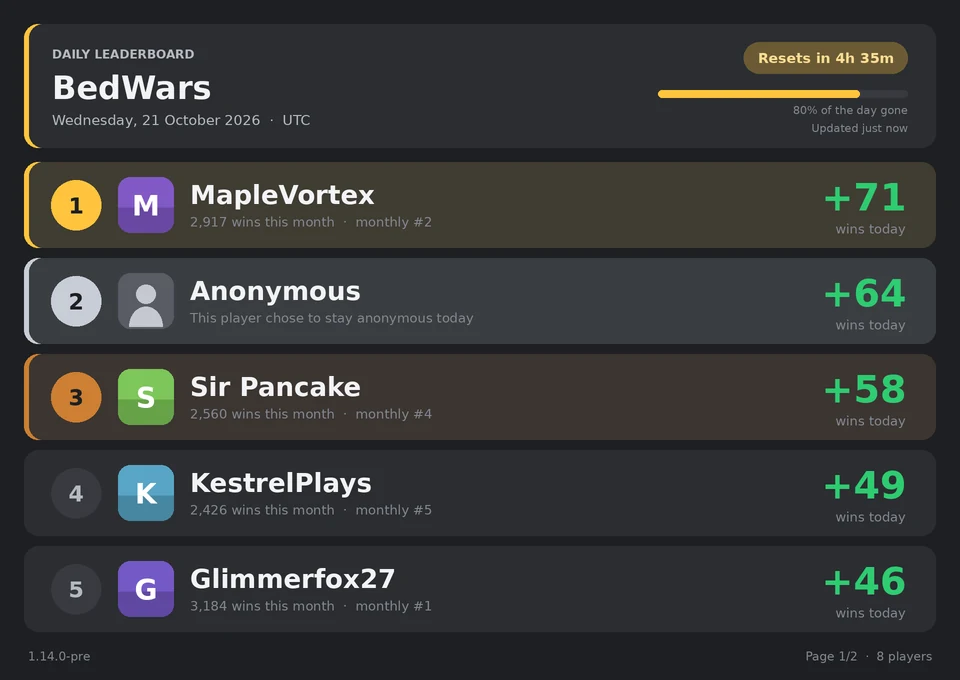Open Sir Pancake player name
The height and width of the screenshot is (680, 960).
click(276, 387)
